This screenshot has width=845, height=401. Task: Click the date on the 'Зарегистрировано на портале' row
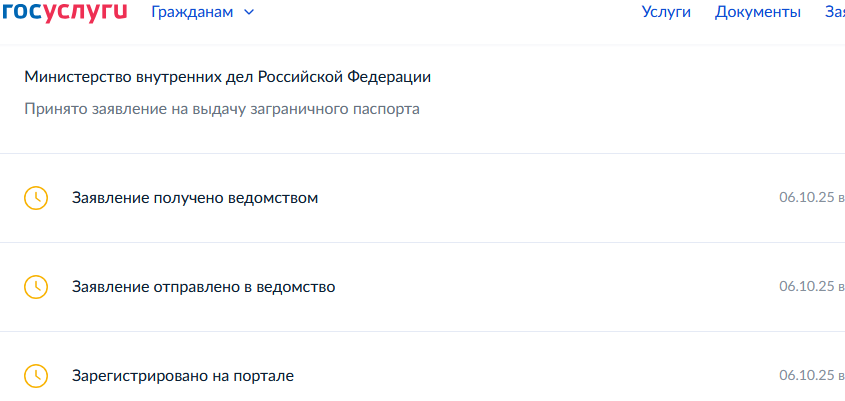806,376
